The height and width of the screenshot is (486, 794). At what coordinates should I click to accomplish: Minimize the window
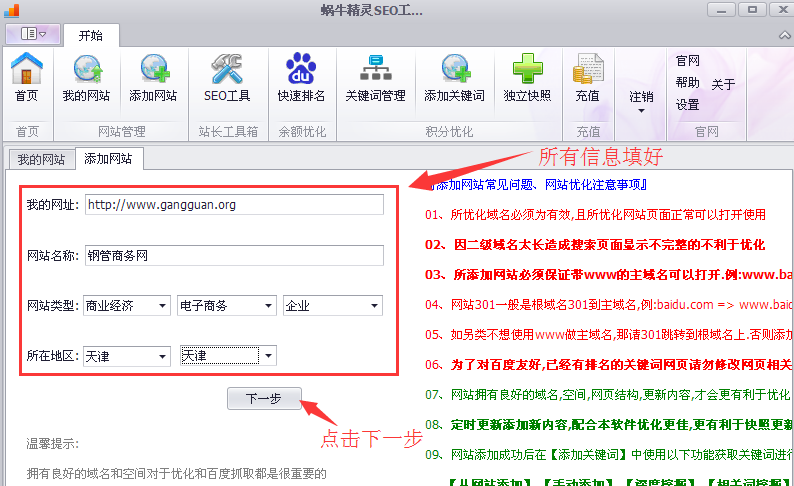click(x=721, y=10)
